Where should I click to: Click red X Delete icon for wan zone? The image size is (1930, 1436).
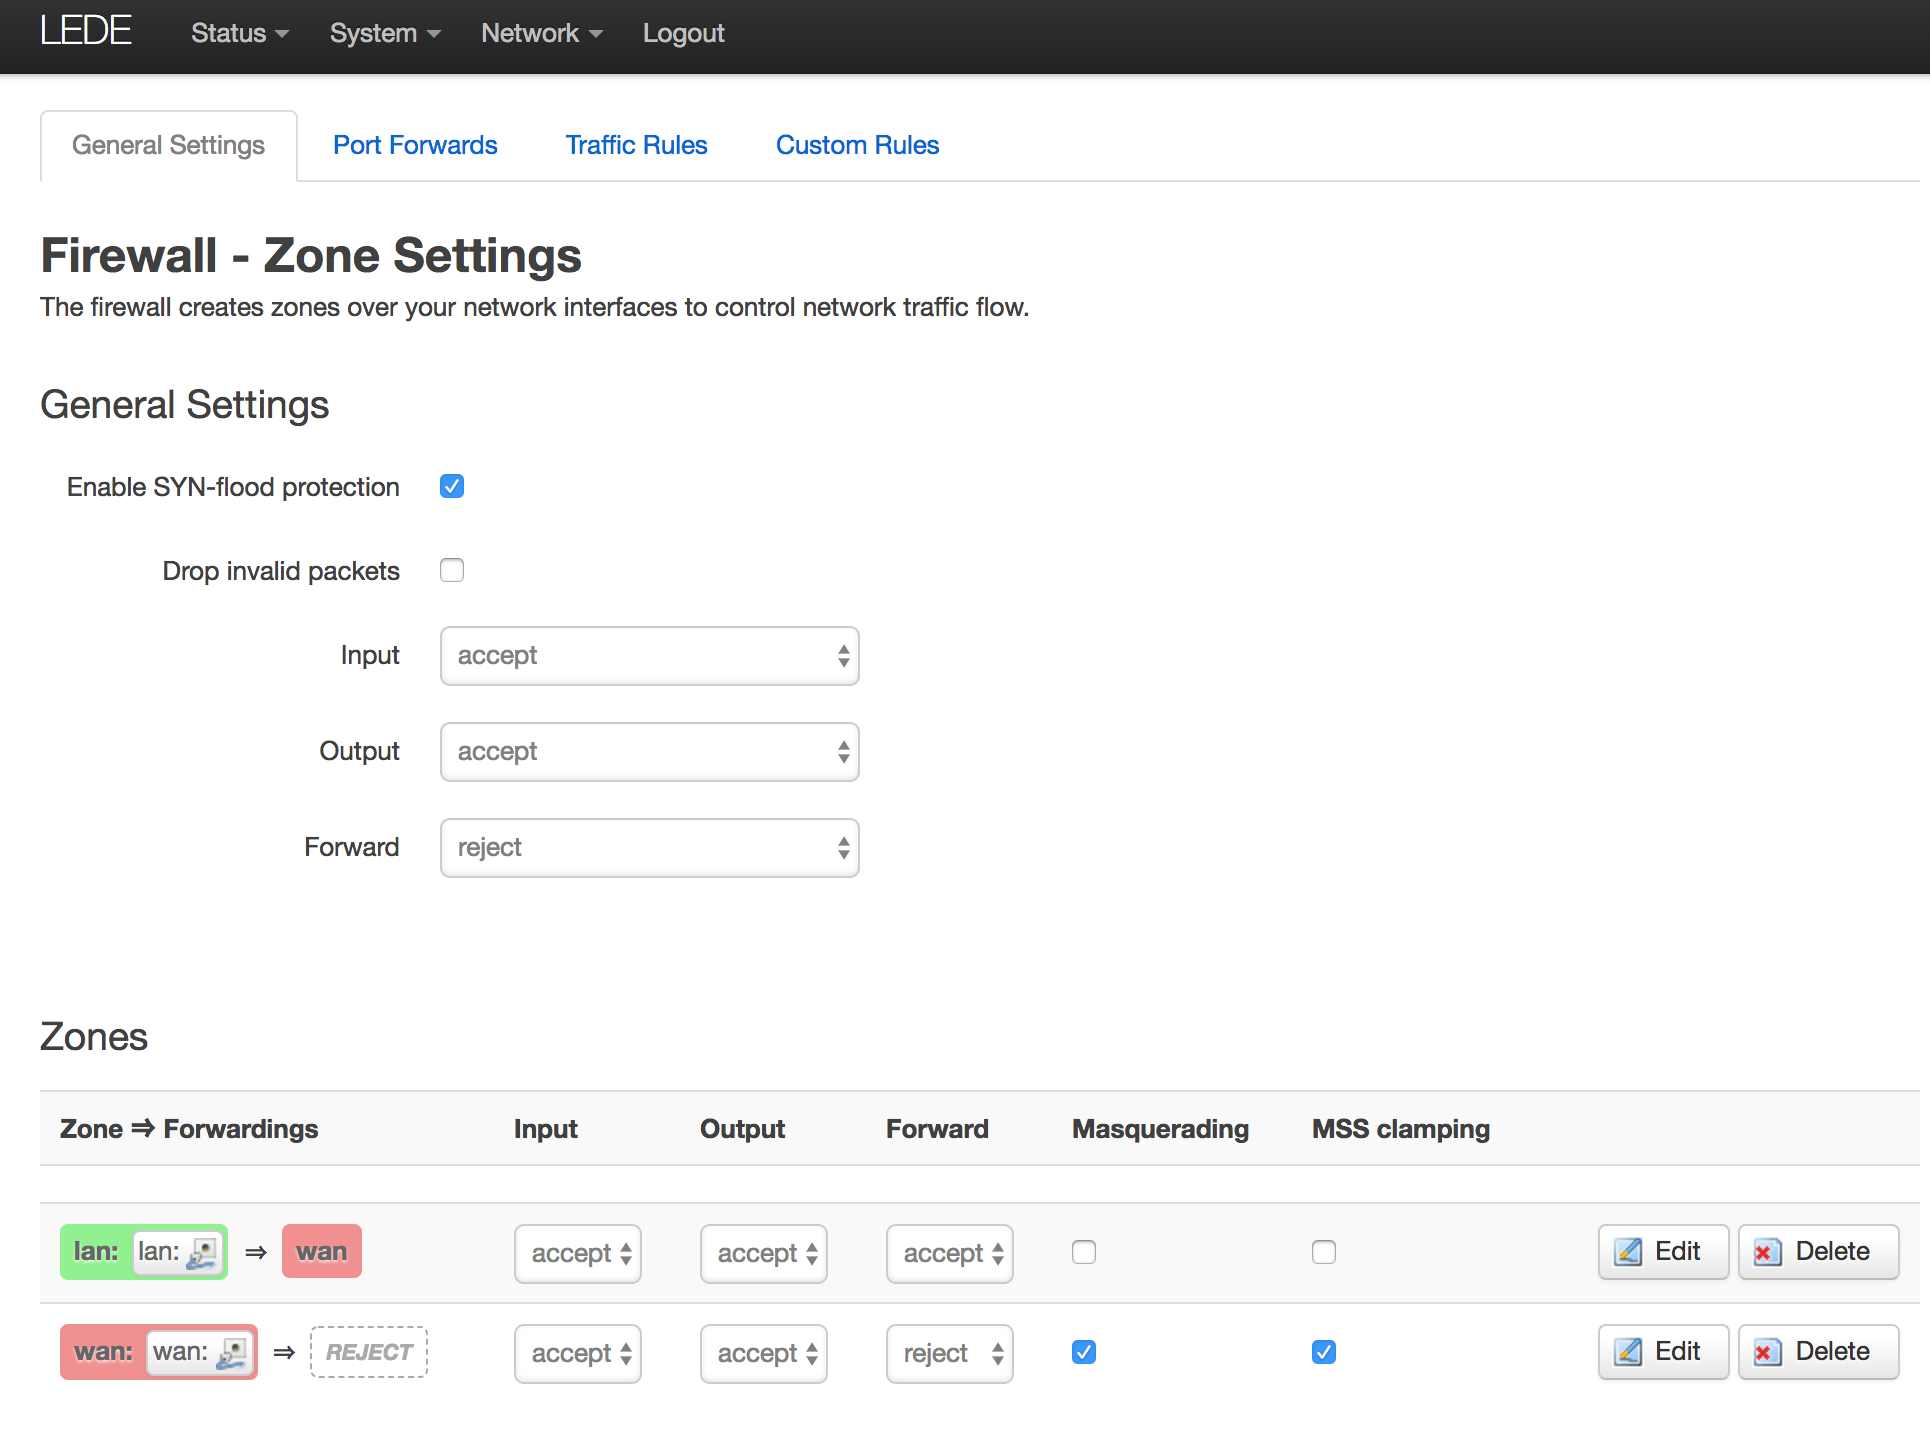1767,1352
